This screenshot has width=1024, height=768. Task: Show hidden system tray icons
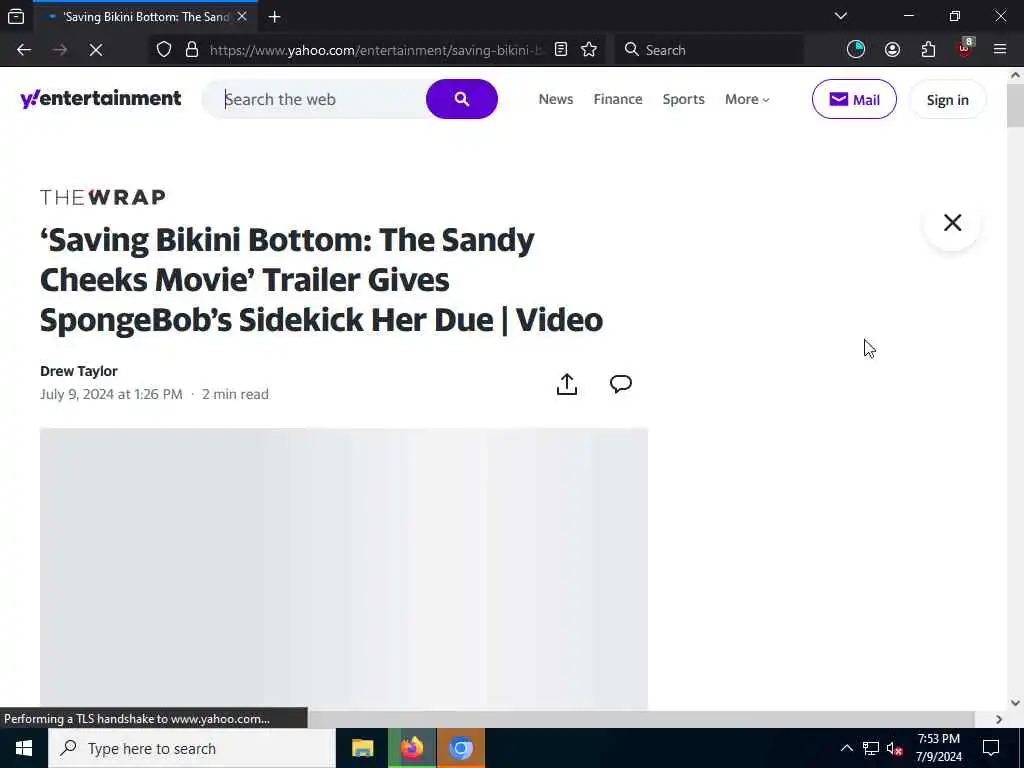(x=846, y=748)
